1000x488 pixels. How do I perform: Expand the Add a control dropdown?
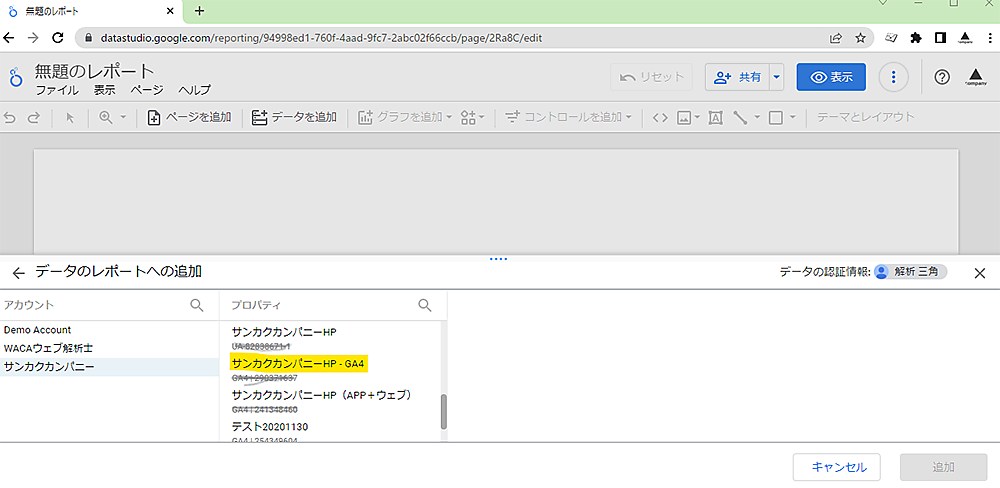(x=628, y=117)
